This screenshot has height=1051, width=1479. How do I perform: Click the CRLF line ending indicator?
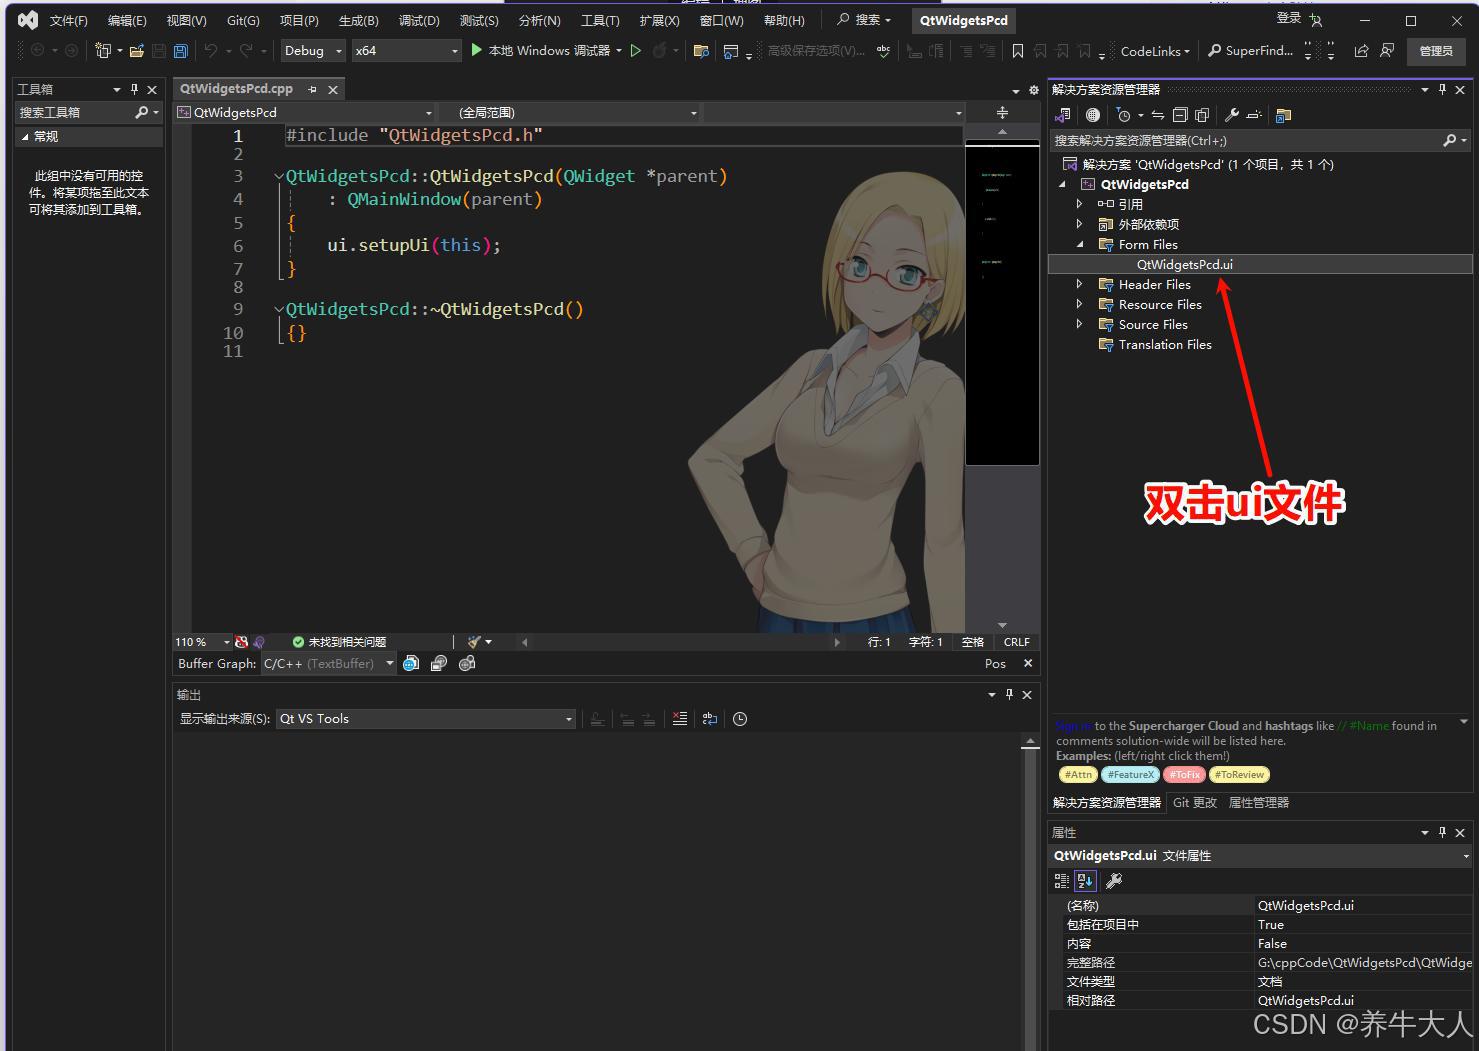1016,642
